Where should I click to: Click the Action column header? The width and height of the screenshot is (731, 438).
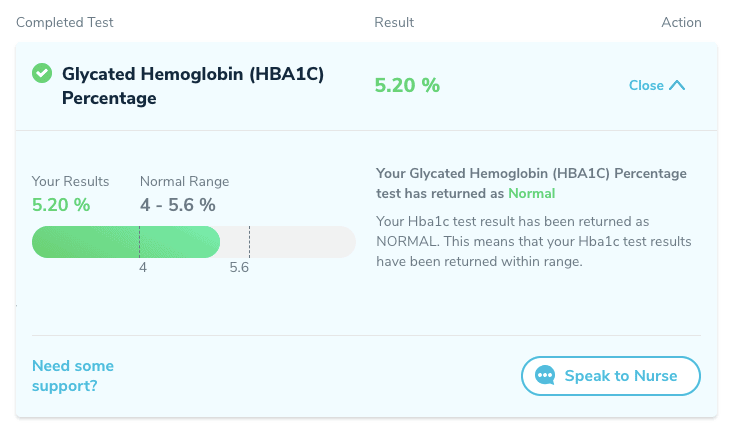click(x=681, y=22)
